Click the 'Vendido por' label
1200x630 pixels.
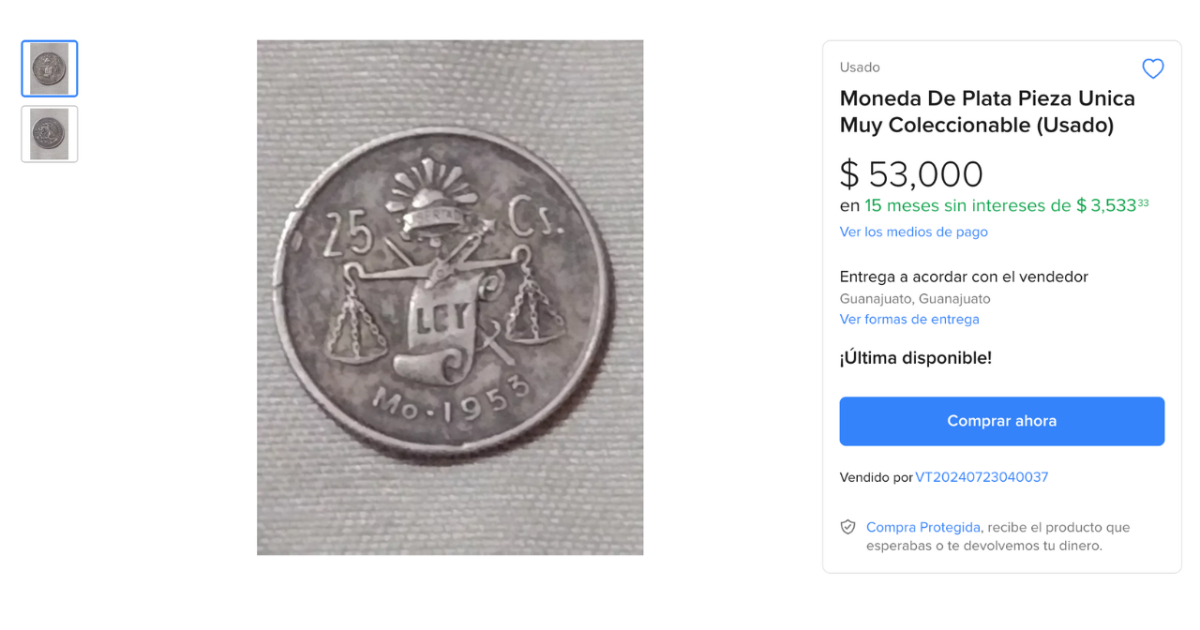[875, 477]
